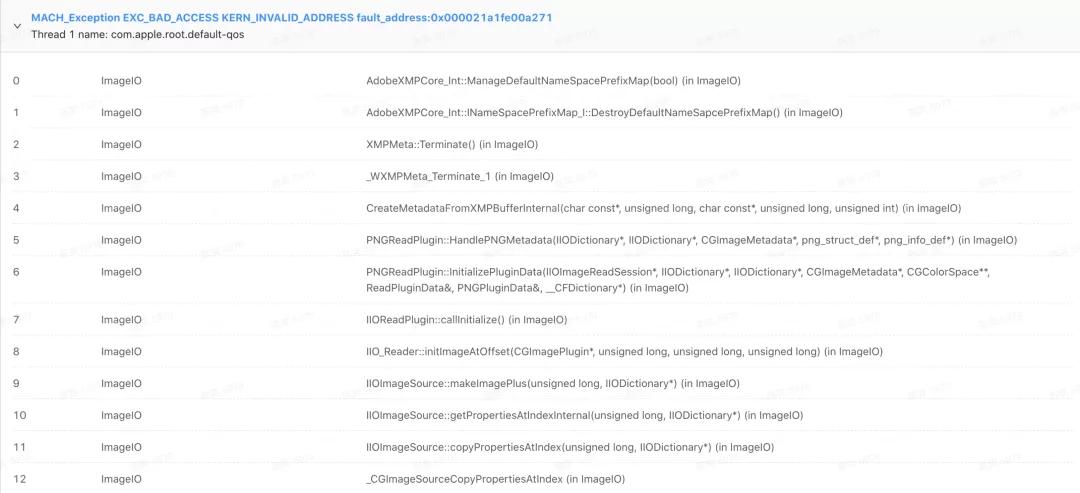This screenshot has height=493, width=1080.
Task: Click the ImageIO module name in frame 4
Action: [x=121, y=209]
